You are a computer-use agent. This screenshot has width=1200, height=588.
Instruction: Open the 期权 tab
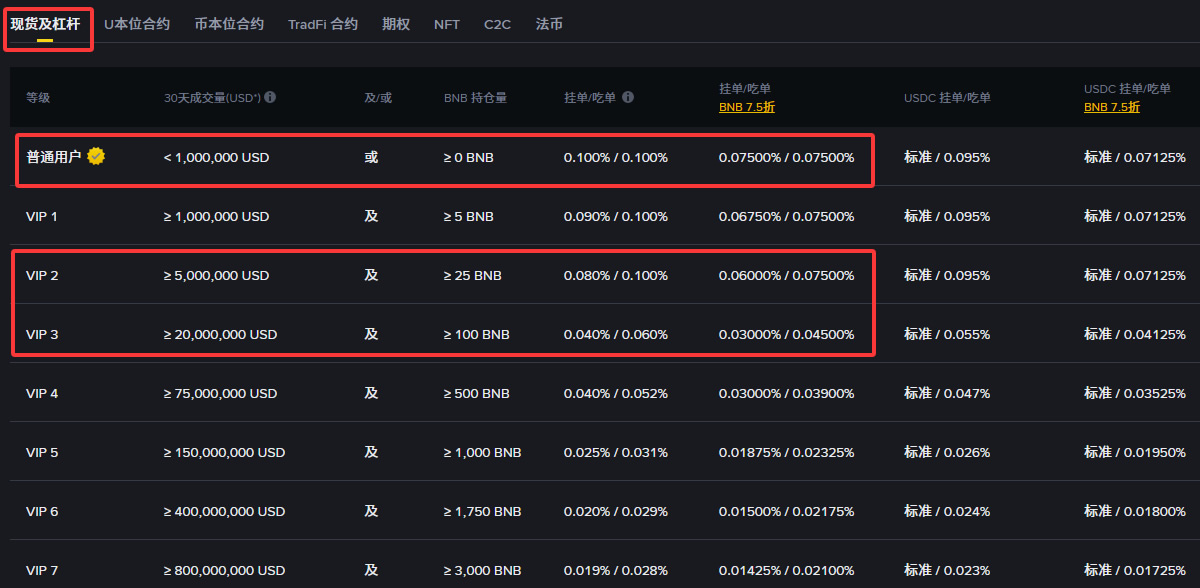pyautogui.click(x=396, y=24)
